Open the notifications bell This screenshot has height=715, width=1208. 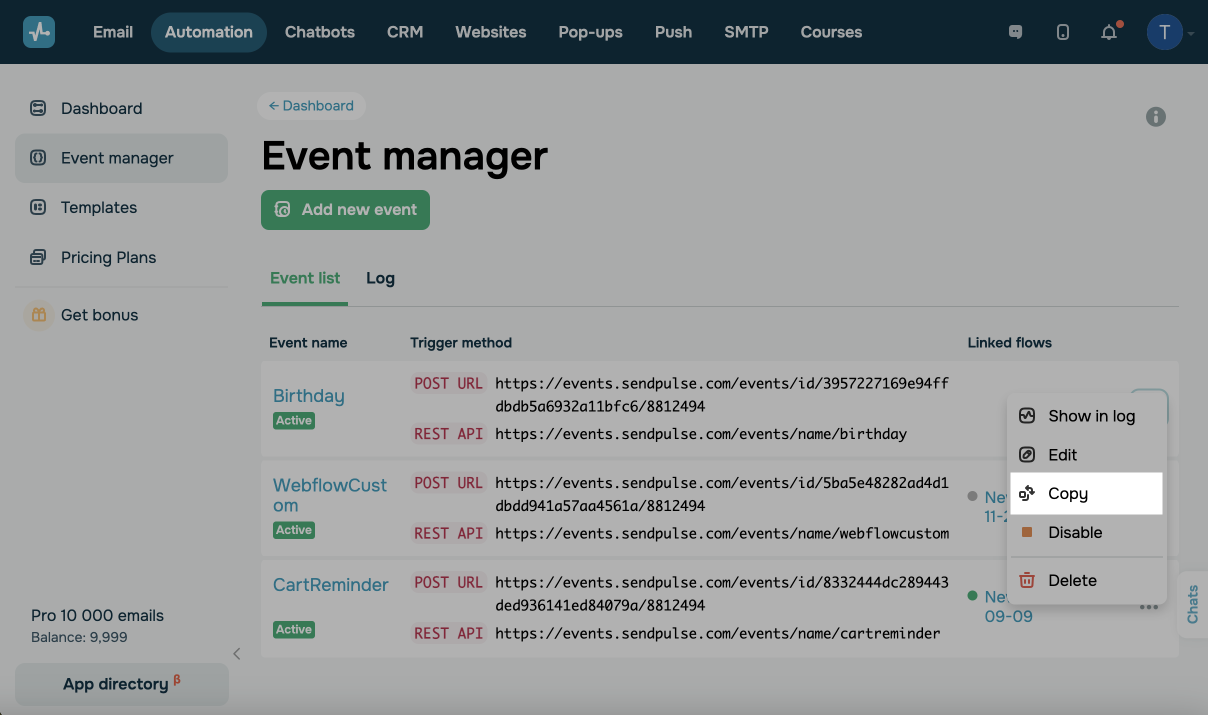pos(1109,32)
